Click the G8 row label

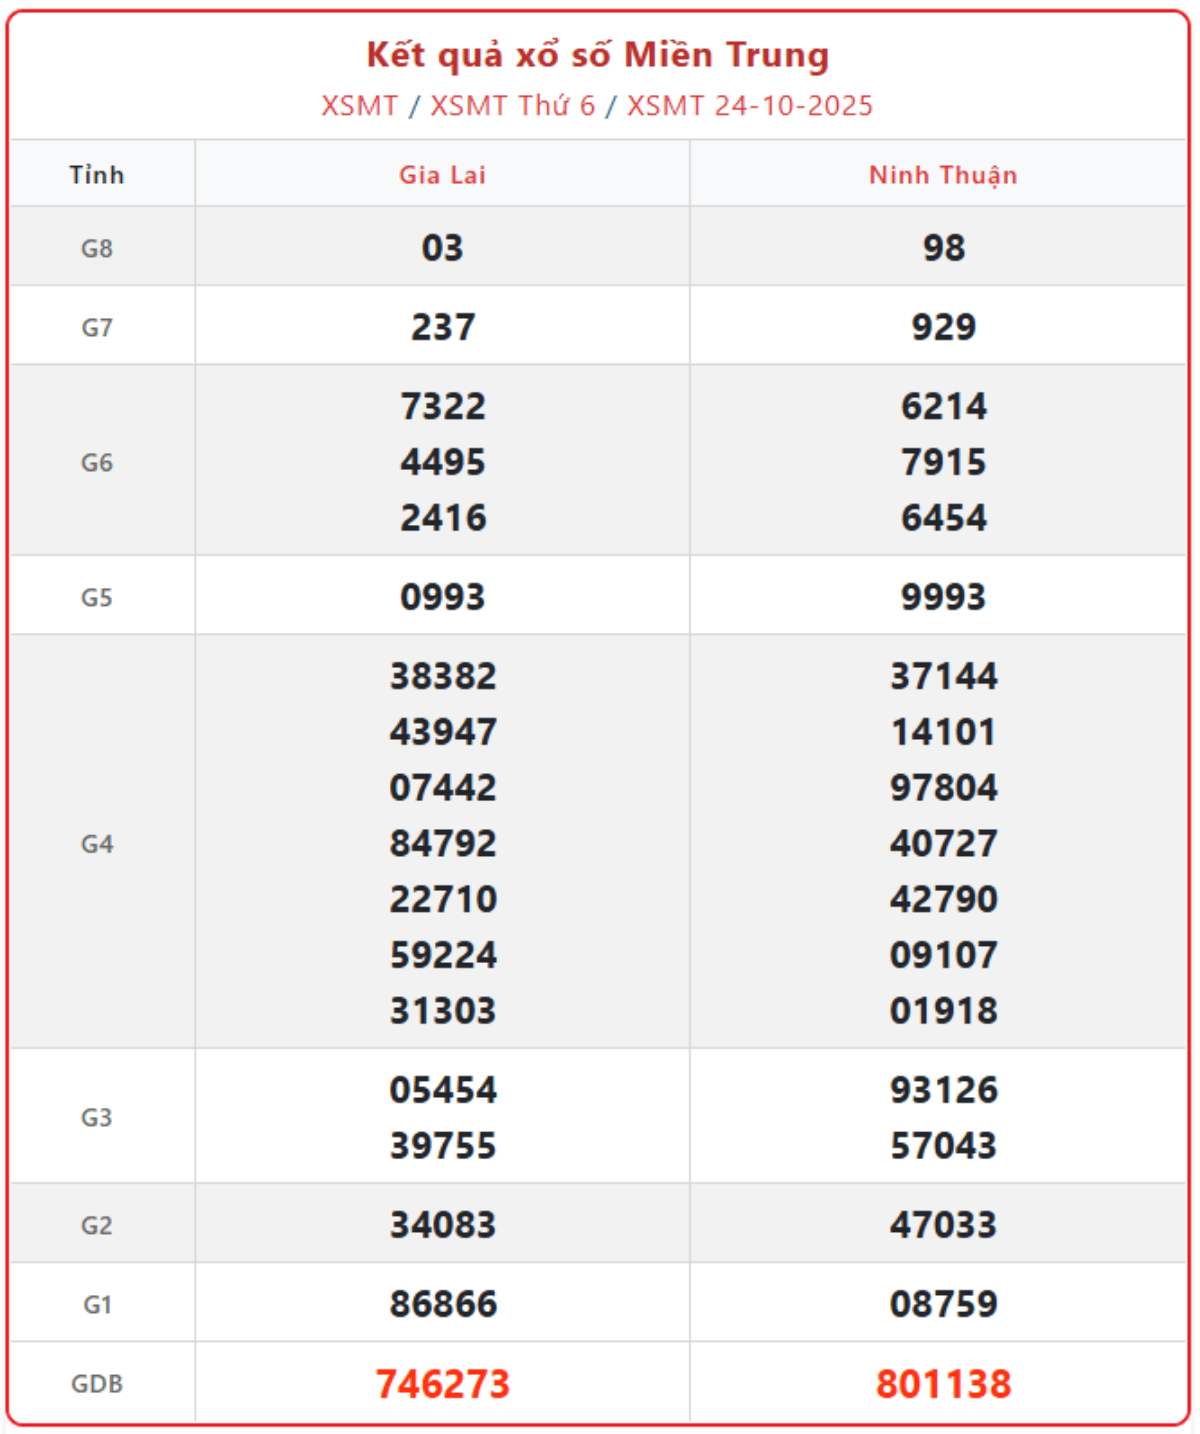tap(97, 248)
